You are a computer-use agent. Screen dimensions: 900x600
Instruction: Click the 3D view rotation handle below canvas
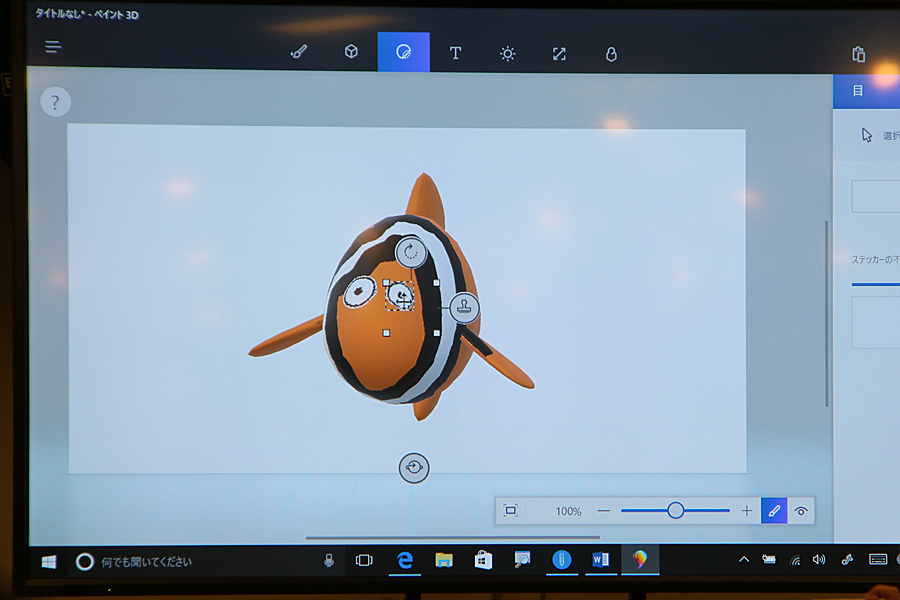[414, 468]
